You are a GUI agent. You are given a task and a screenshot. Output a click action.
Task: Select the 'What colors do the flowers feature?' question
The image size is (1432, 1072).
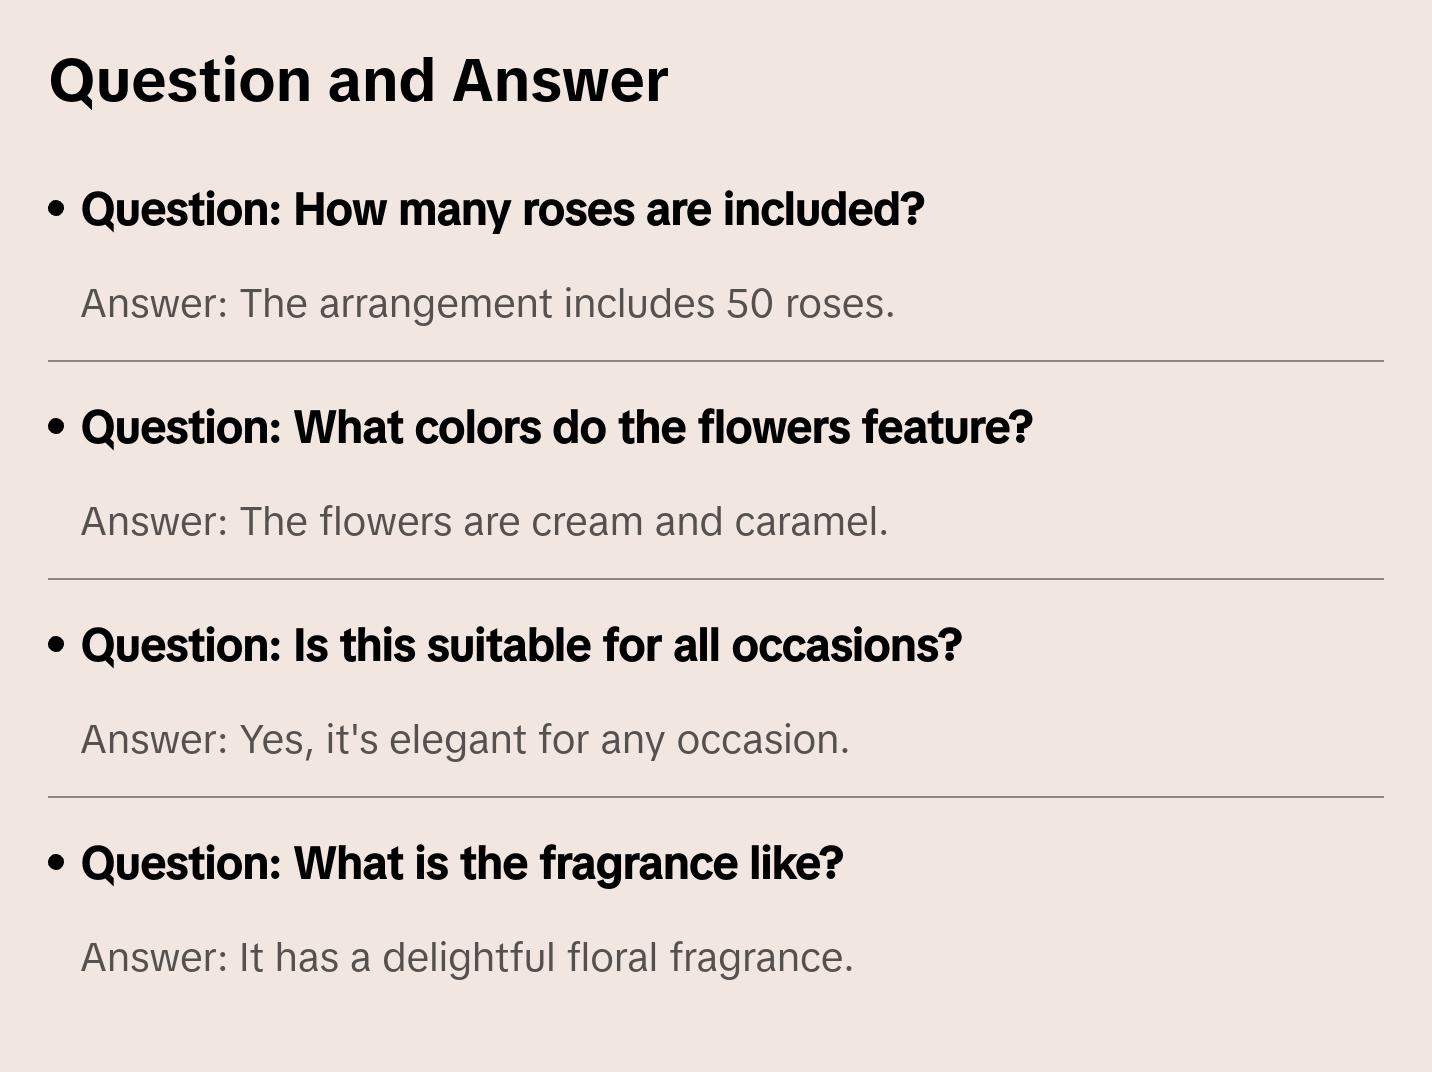[x=556, y=428]
